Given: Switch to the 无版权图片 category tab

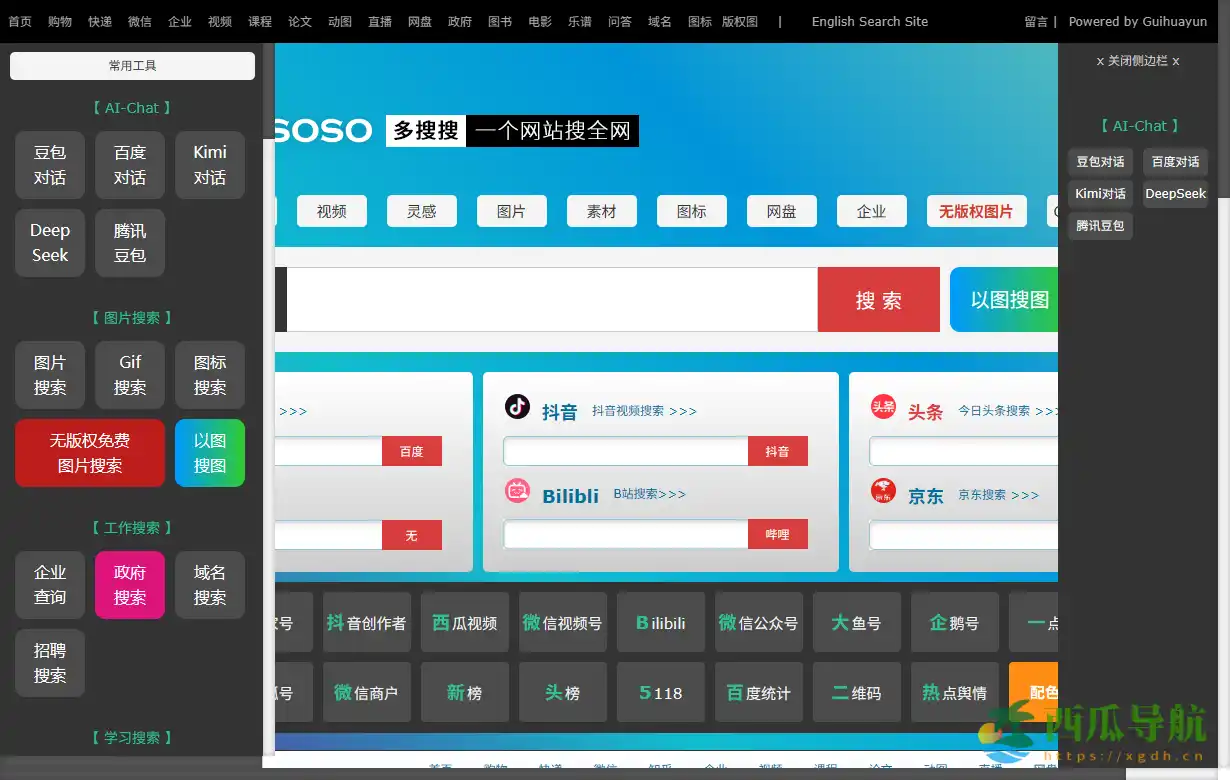Looking at the screenshot, I should [x=976, y=211].
